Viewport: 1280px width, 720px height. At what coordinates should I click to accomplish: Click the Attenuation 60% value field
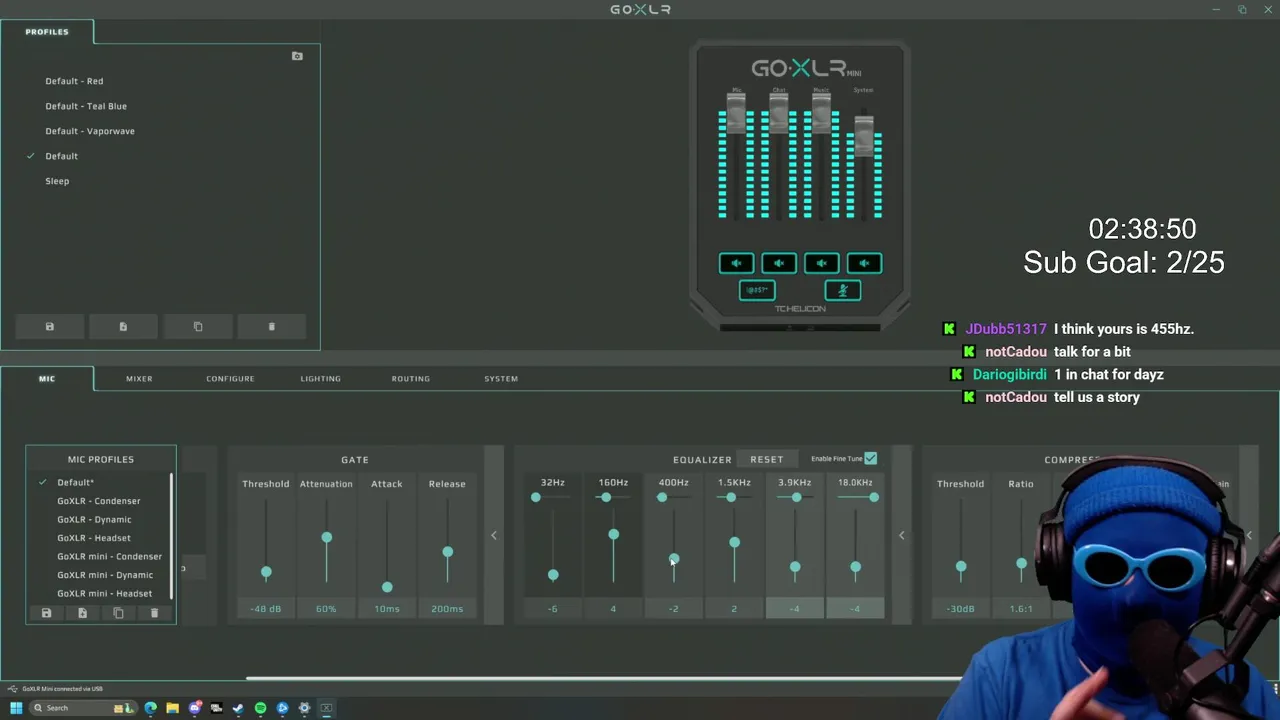pos(326,609)
